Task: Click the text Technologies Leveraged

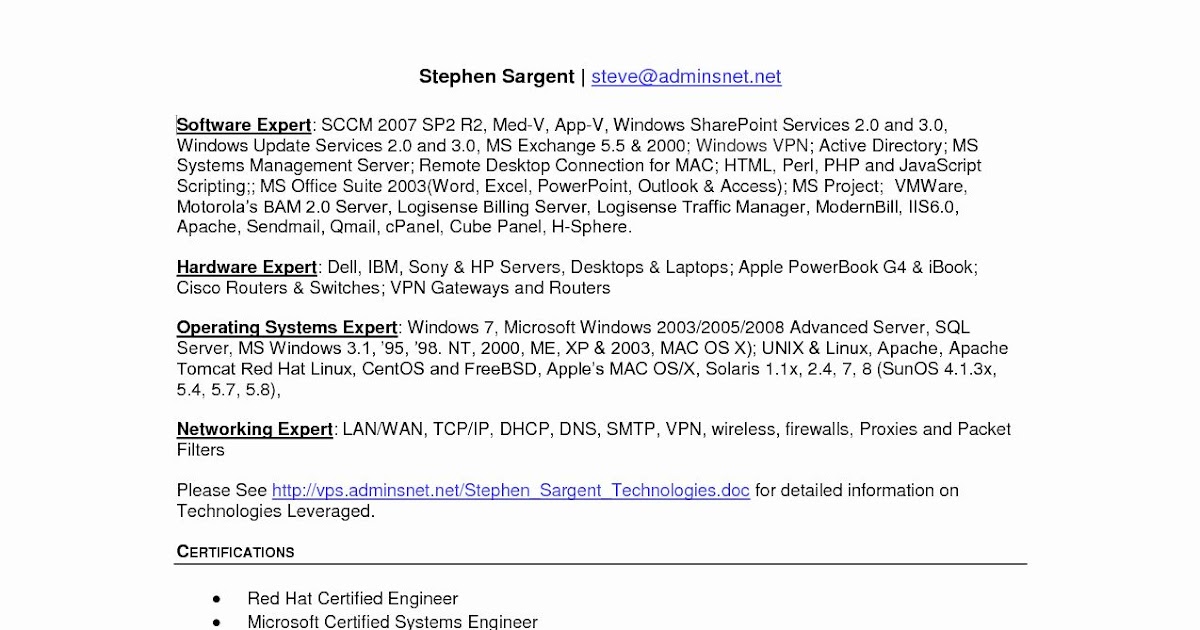Action: (276, 511)
